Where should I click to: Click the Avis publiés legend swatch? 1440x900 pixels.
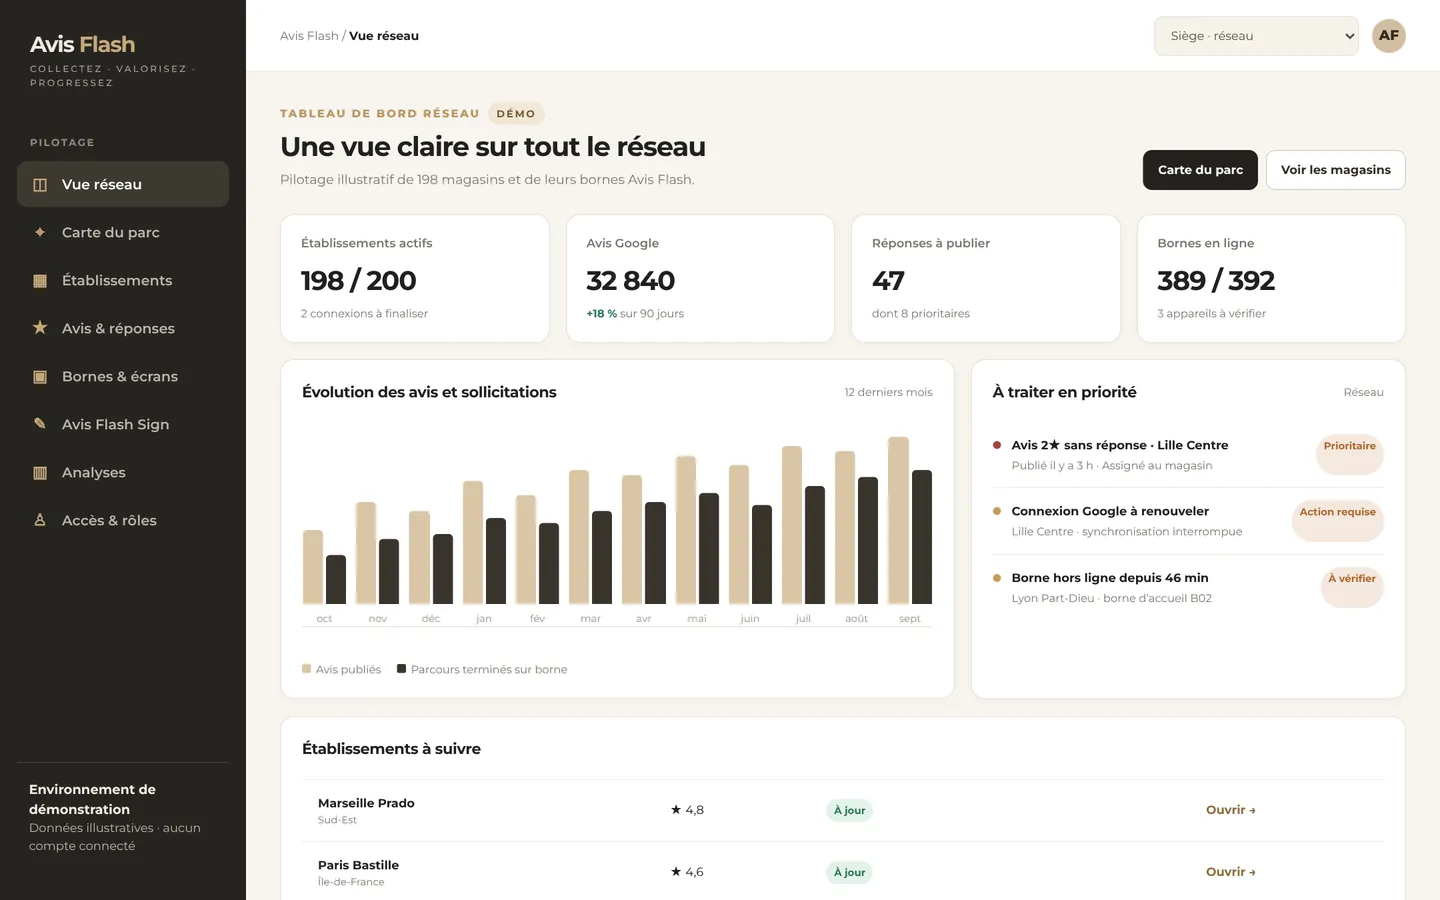[x=306, y=669]
